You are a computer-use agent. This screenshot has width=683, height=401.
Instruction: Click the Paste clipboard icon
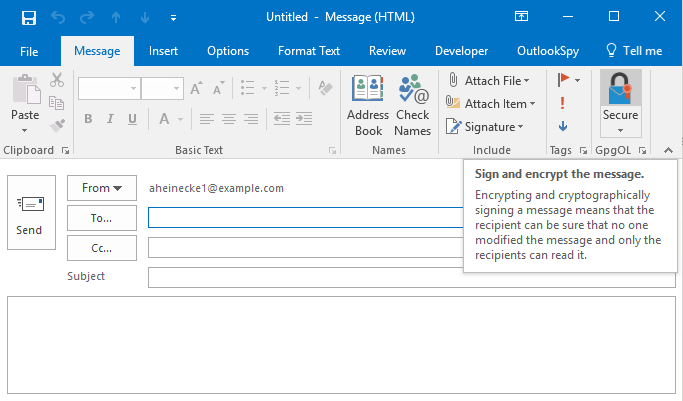pyautogui.click(x=25, y=92)
